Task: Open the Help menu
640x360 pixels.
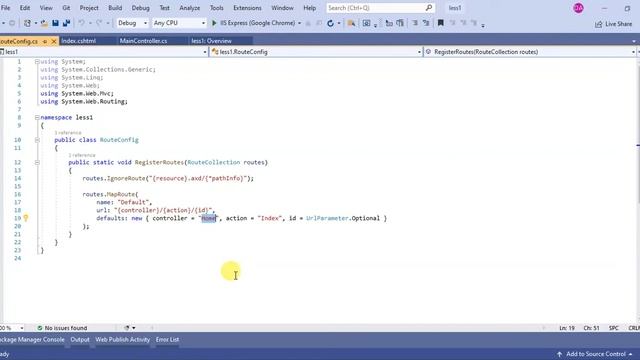Action: pos(310,8)
